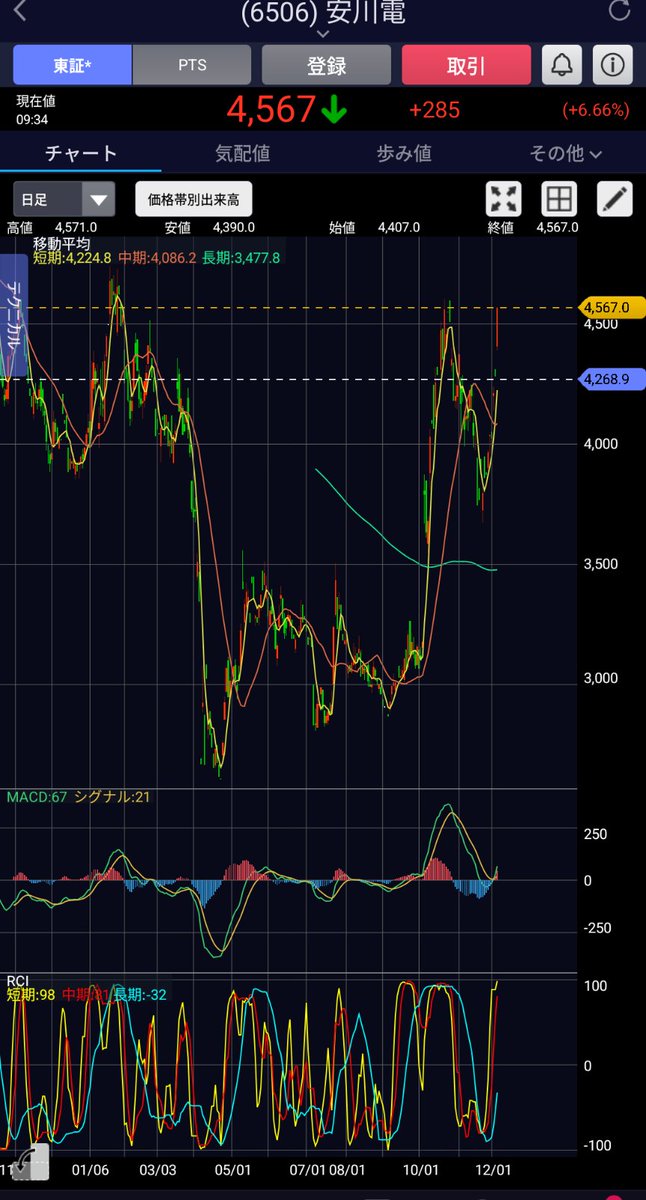The width and height of the screenshot is (646, 1200).
Task: Switch to 気配値 tab
Action: 243,153
